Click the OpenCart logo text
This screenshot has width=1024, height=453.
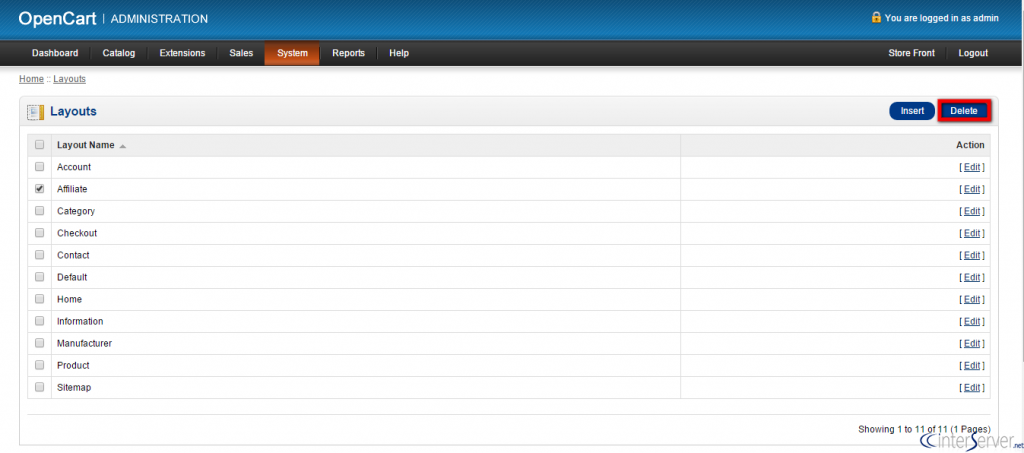(57, 18)
